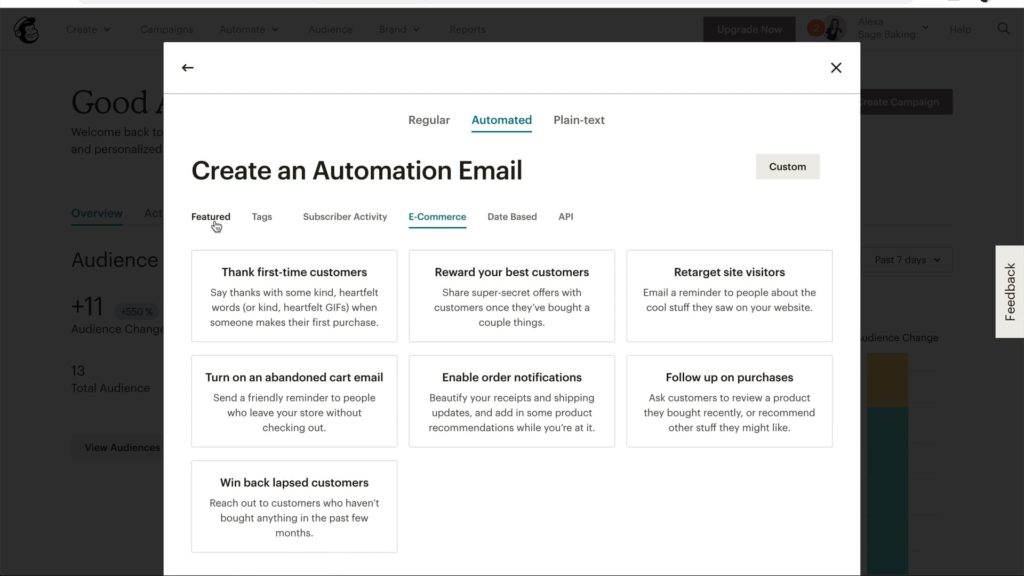
Task: Choose Turn on an abandoned cart email
Action: 294,401
